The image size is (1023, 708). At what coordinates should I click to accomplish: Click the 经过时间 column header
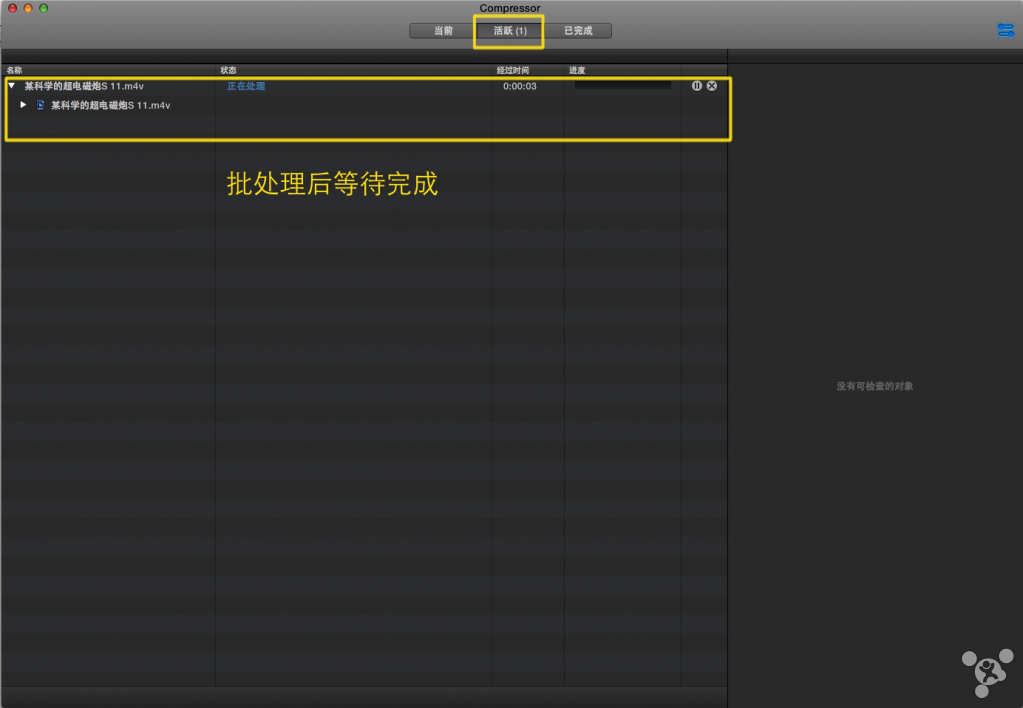pyautogui.click(x=512, y=70)
